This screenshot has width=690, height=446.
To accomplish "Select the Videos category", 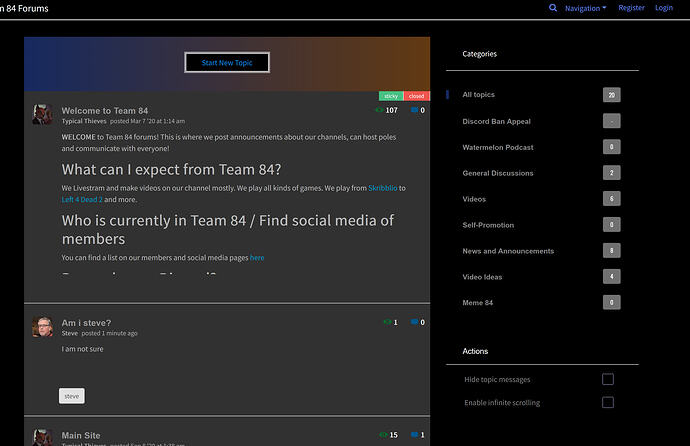I will [x=474, y=199].
